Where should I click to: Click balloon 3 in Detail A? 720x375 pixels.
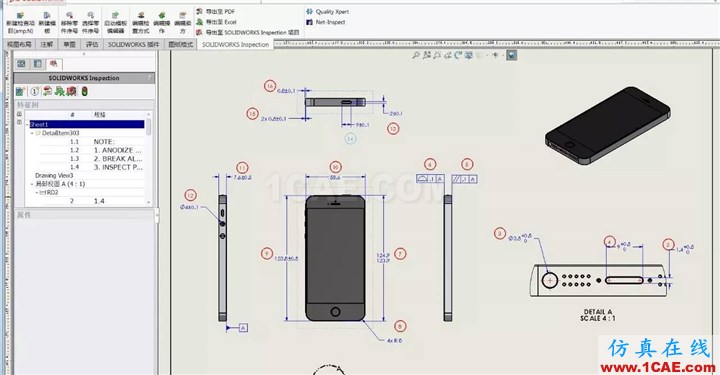[x=500, y=234]
